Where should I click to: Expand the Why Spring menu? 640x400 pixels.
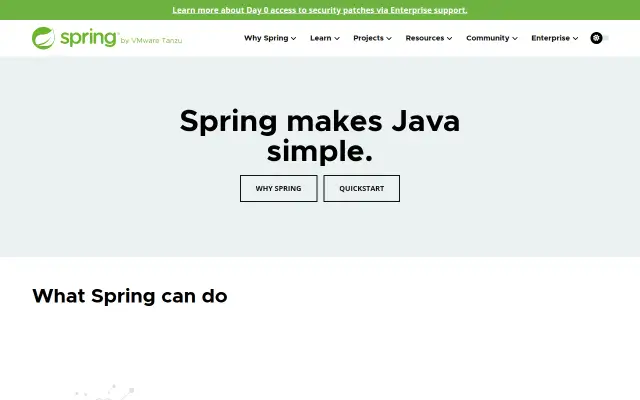[x=270, y=38]
